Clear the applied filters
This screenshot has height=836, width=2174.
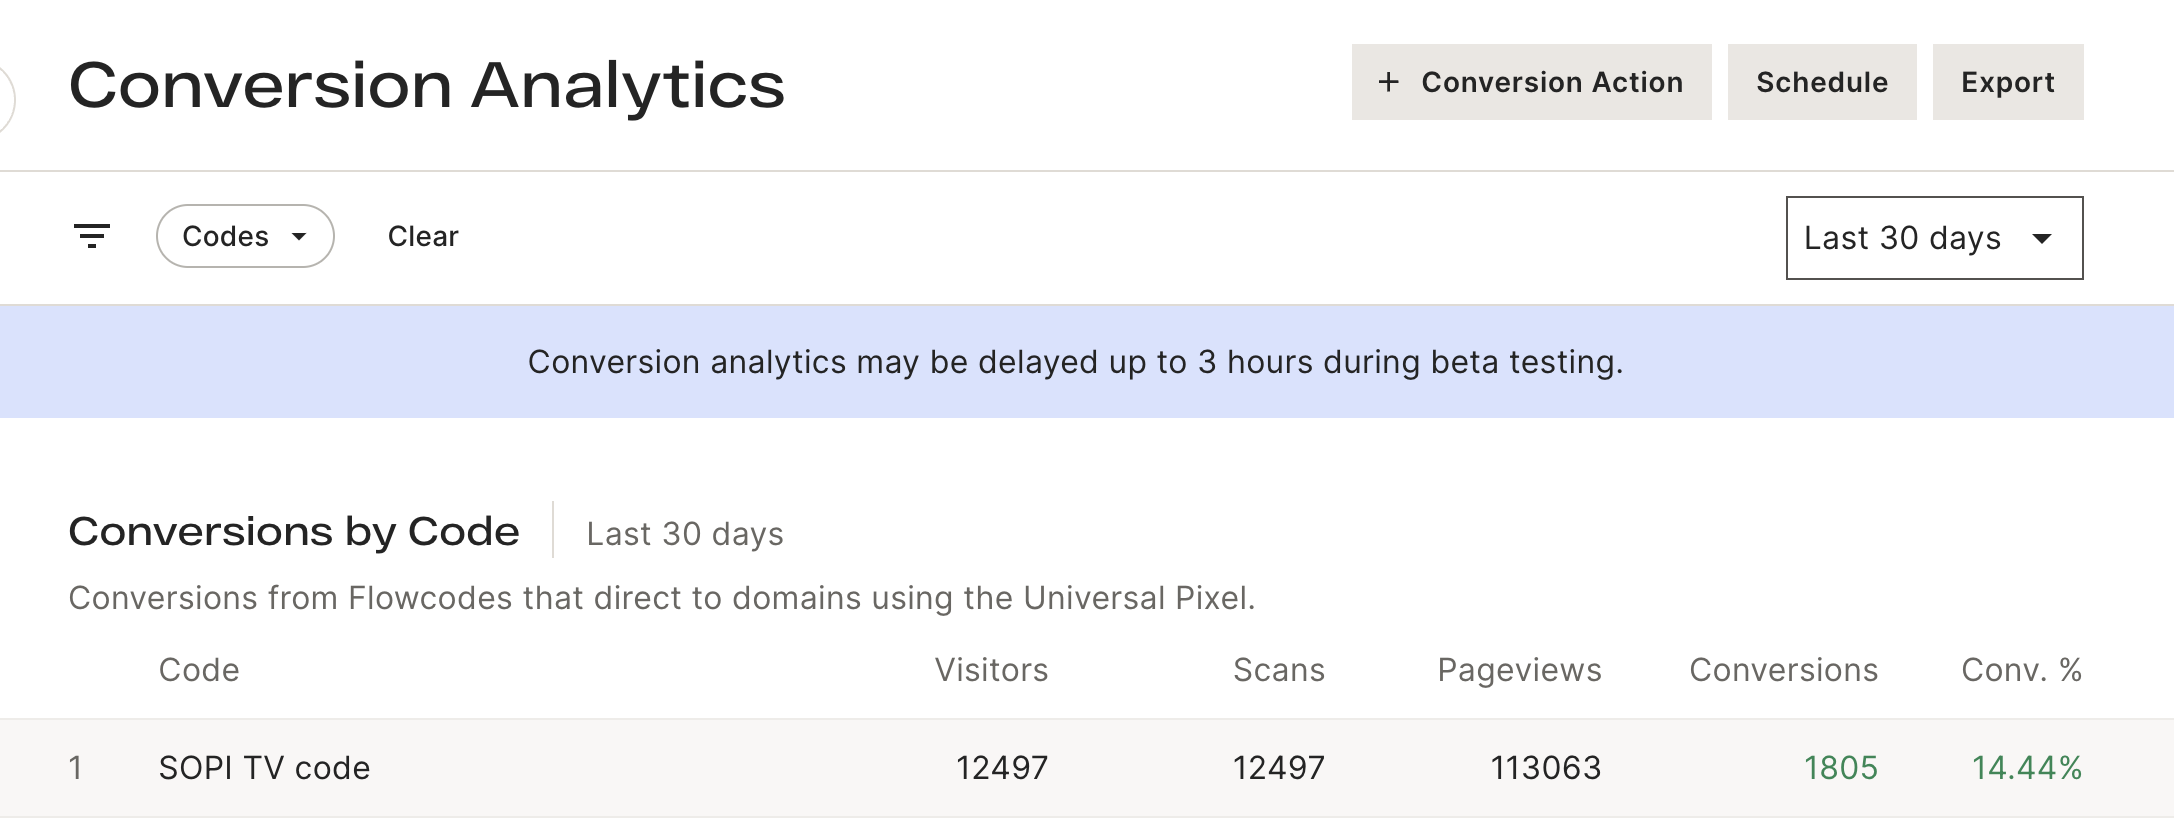click(x=423, y=236)
